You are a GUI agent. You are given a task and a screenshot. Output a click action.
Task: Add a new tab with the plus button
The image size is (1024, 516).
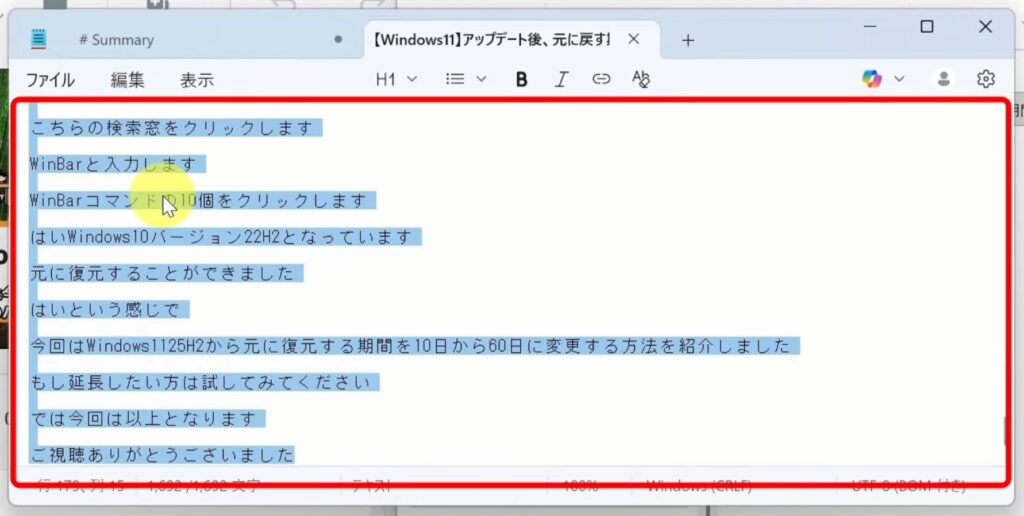click(x=688, y=40)
